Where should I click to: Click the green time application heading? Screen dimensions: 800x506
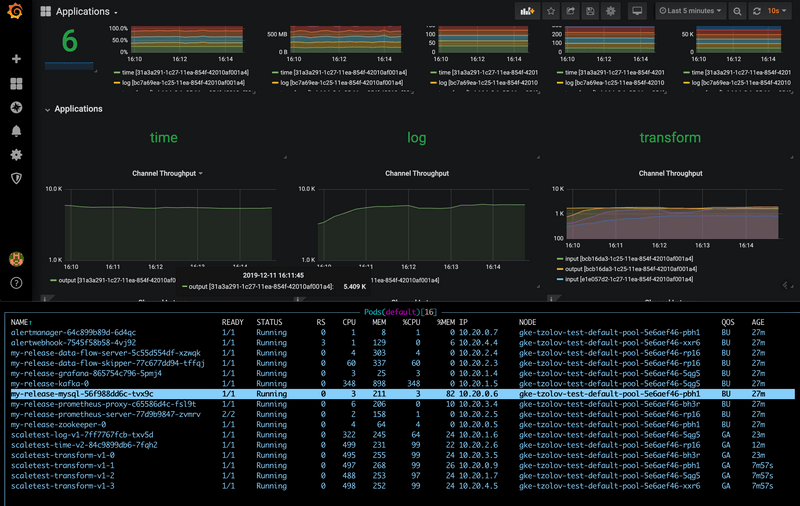pyautogui.click(x=164, y=137)
